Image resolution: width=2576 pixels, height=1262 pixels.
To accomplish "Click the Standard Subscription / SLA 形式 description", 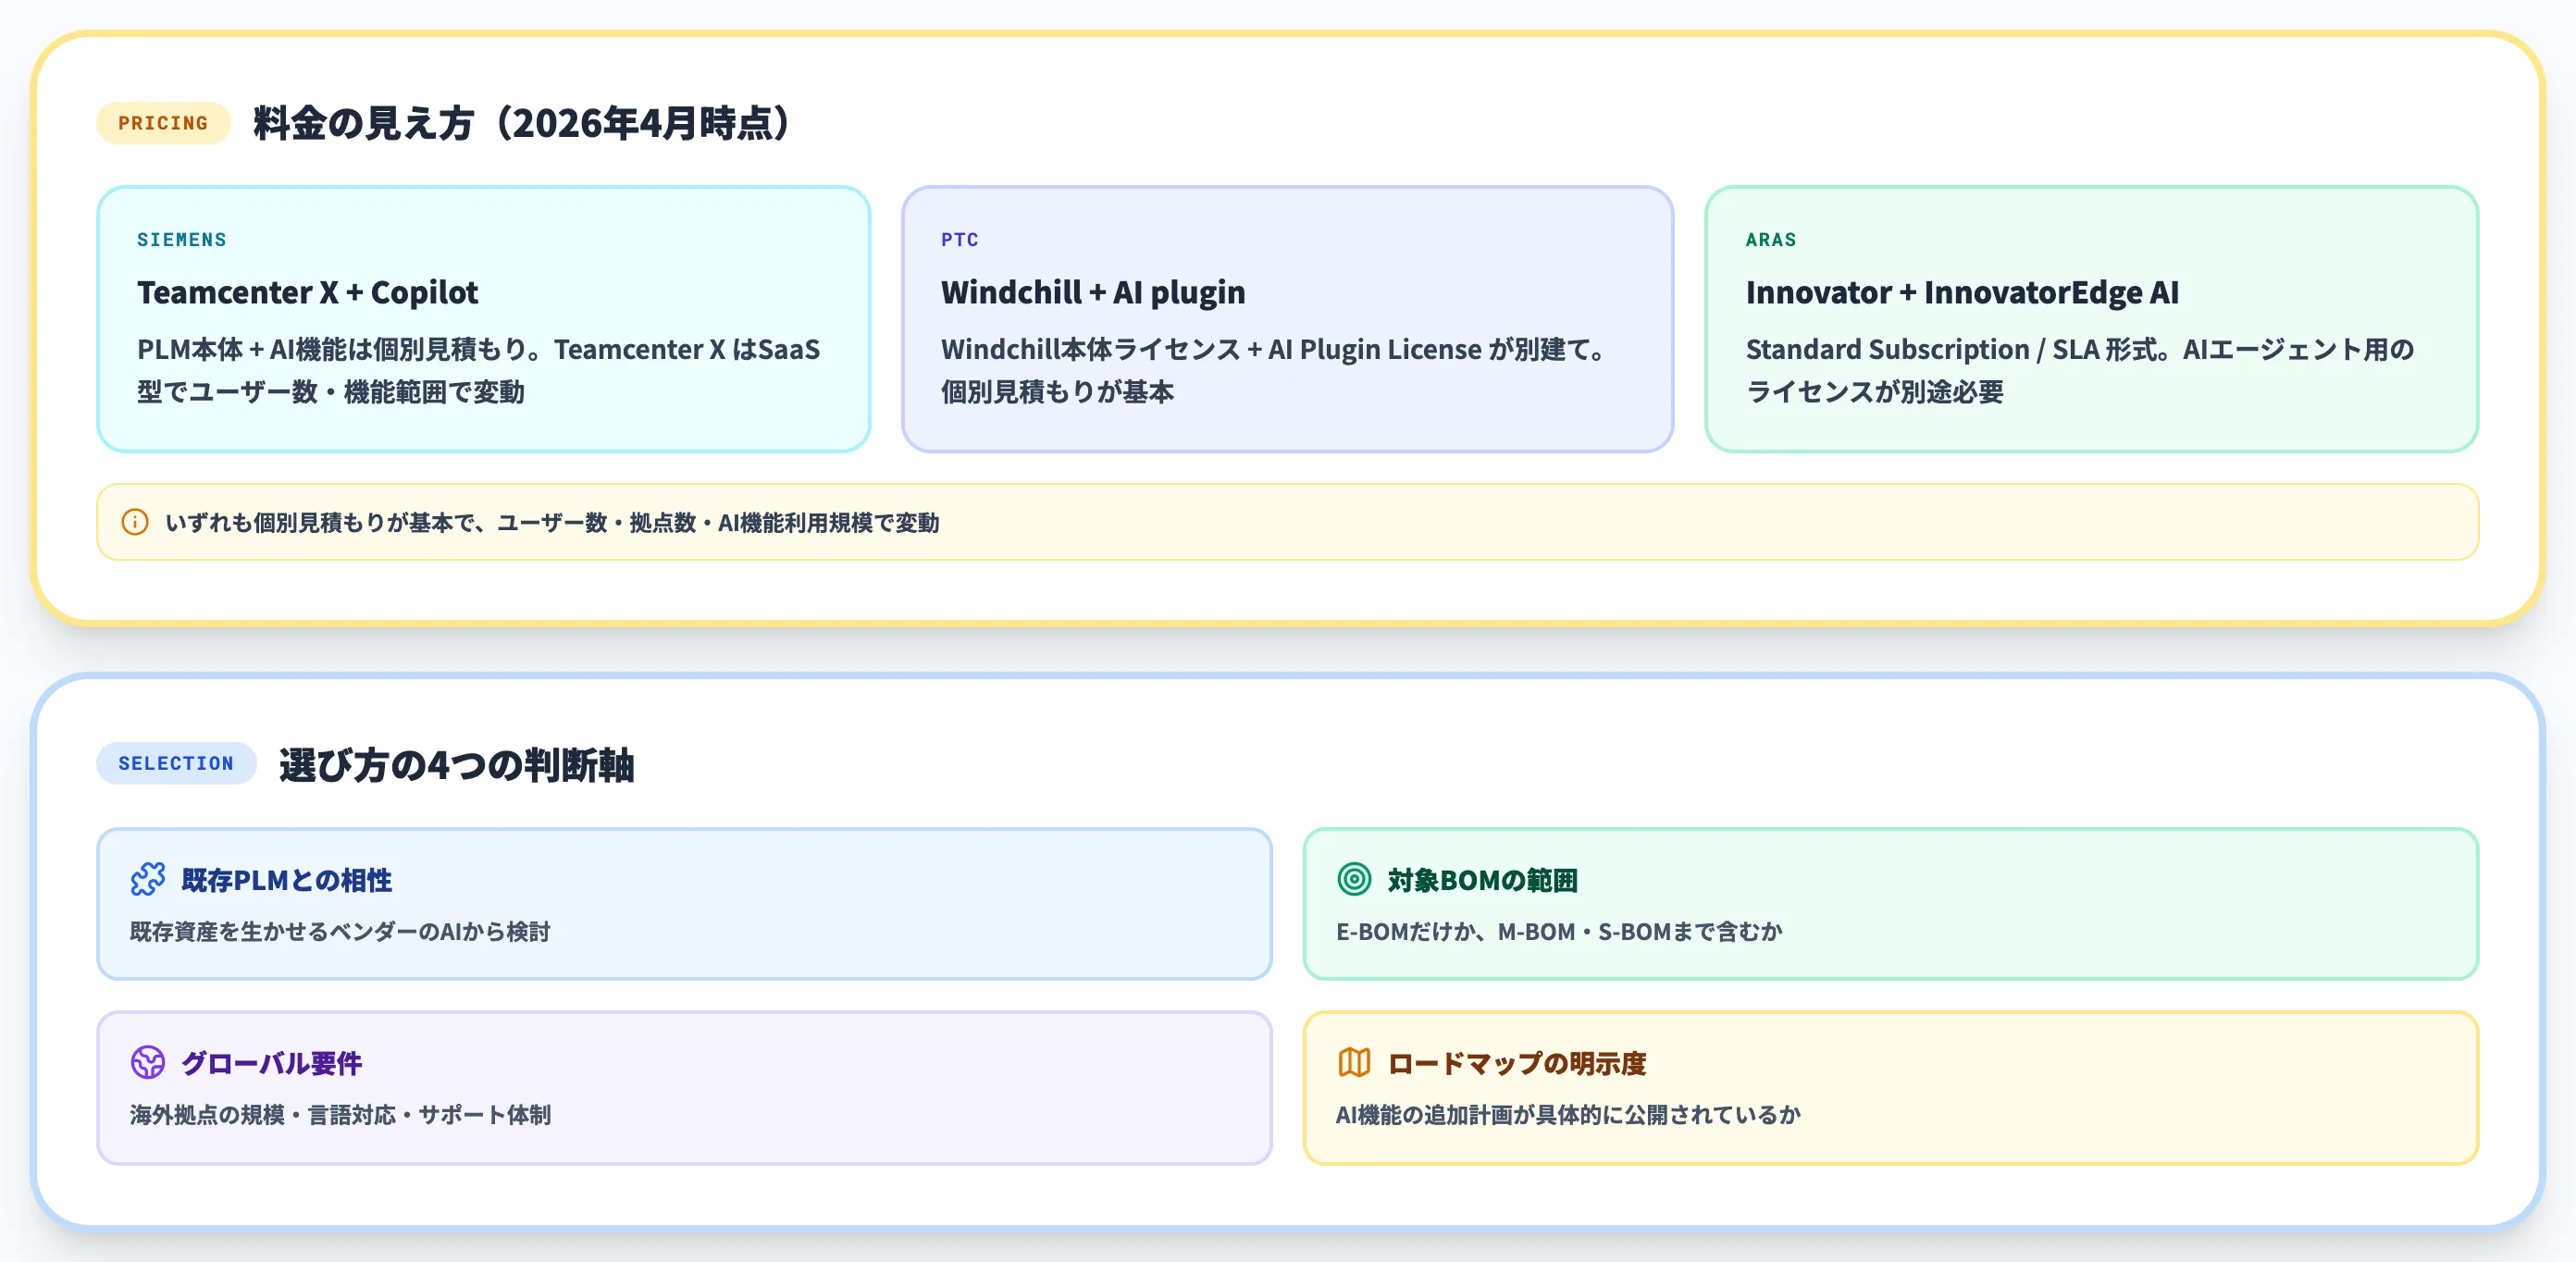I will pyautogui.click(x=2080, y=370).
